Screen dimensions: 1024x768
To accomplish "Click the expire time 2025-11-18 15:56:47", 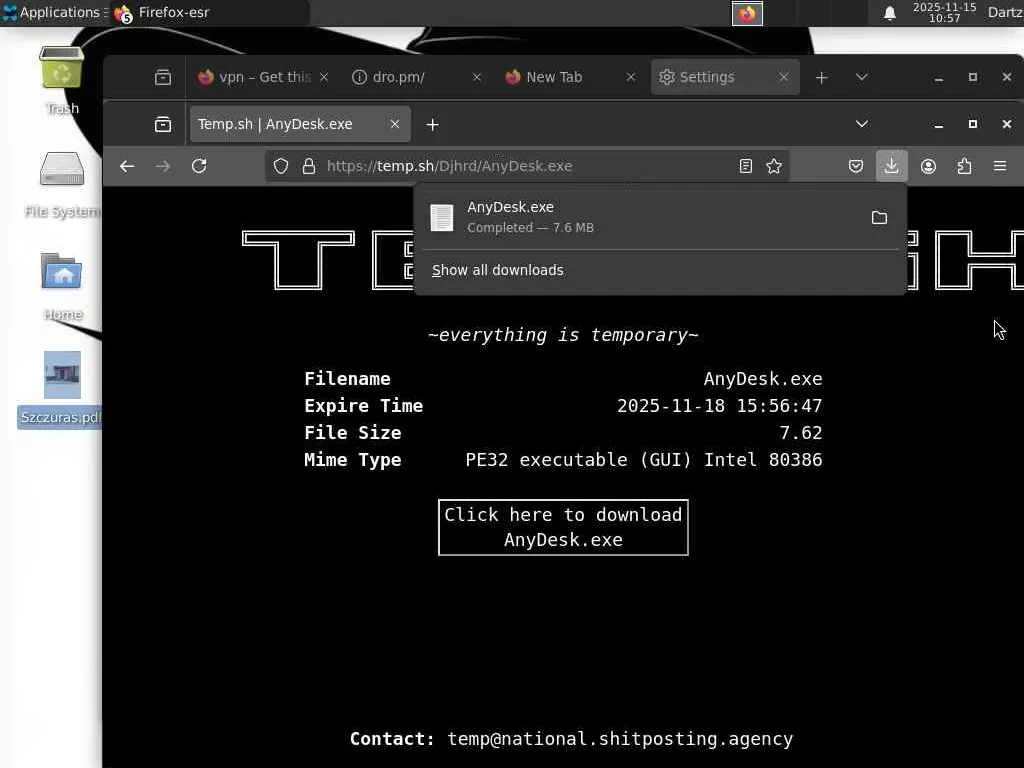I will tap(719, 406).
